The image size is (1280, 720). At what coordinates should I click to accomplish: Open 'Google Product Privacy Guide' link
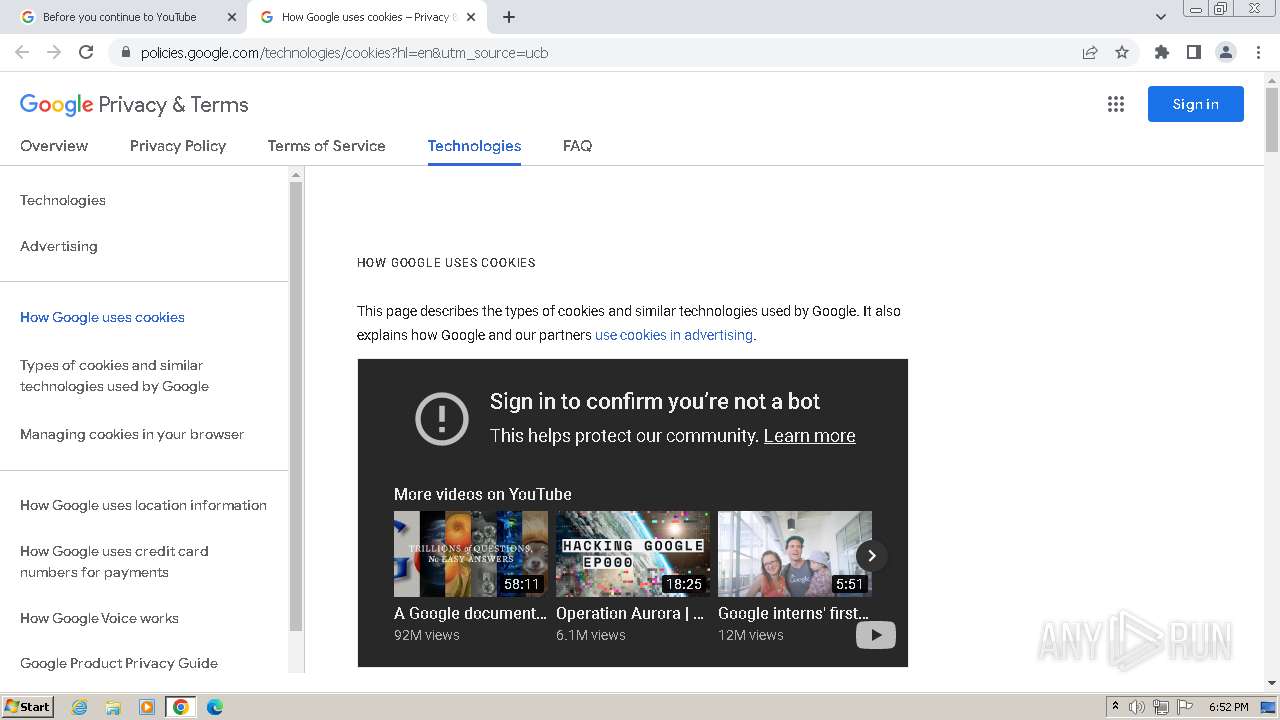(119, 663)
